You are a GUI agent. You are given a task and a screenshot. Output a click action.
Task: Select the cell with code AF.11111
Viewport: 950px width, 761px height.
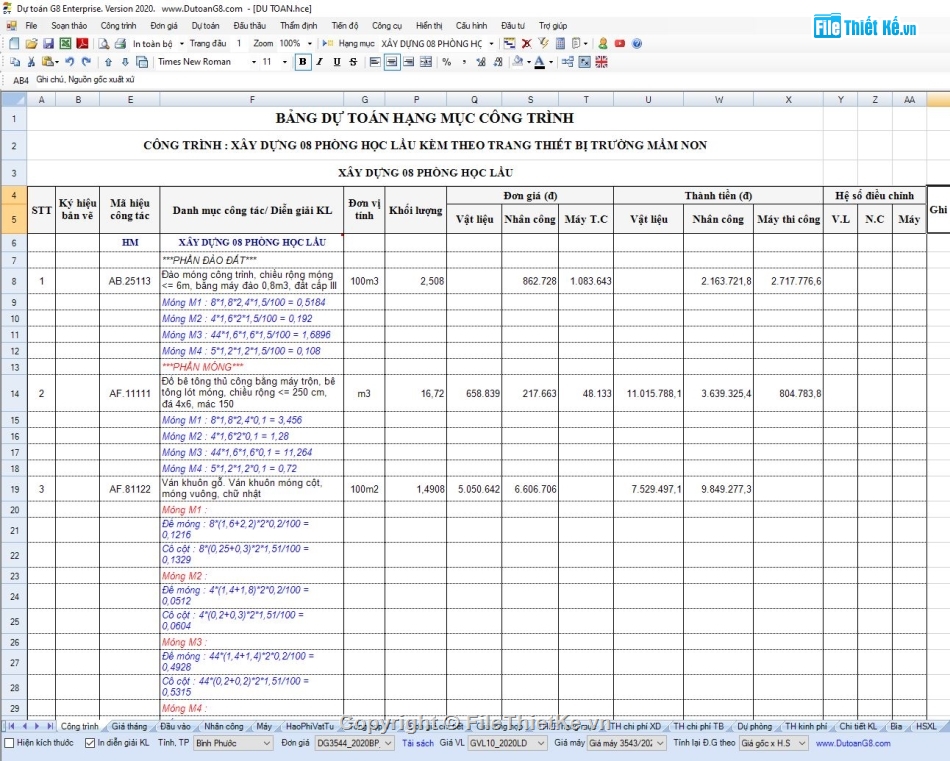[130, 394]
